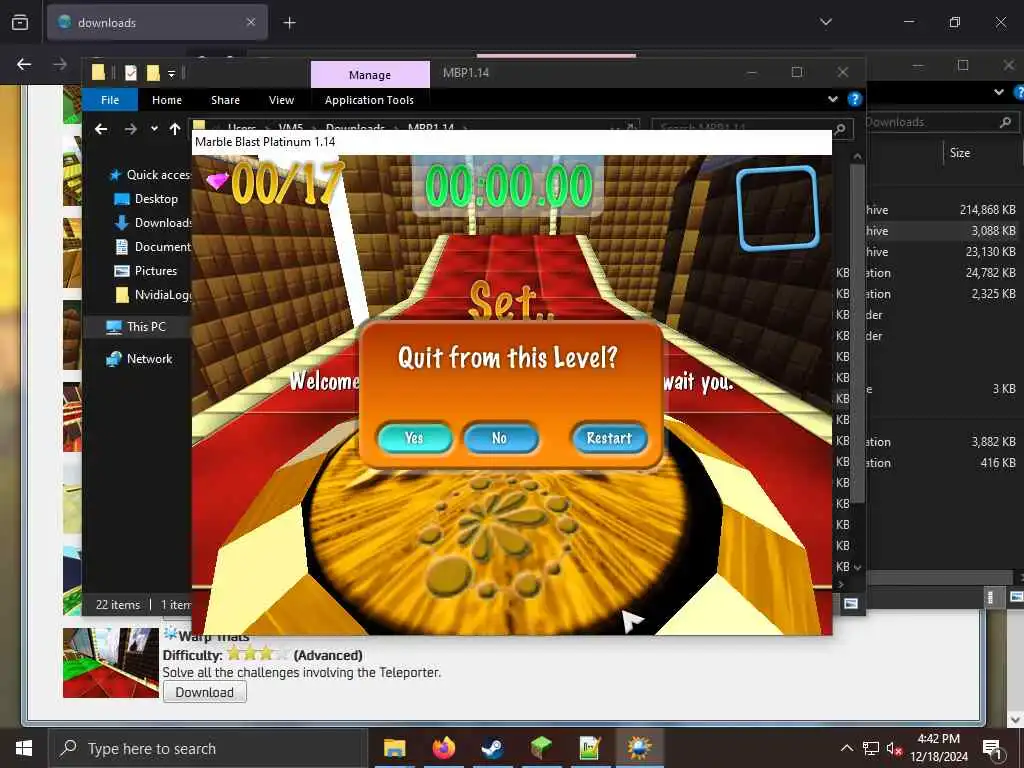Click the taskbar search box
This screenshot has width=1024, height=768.
tap(208, 748)
